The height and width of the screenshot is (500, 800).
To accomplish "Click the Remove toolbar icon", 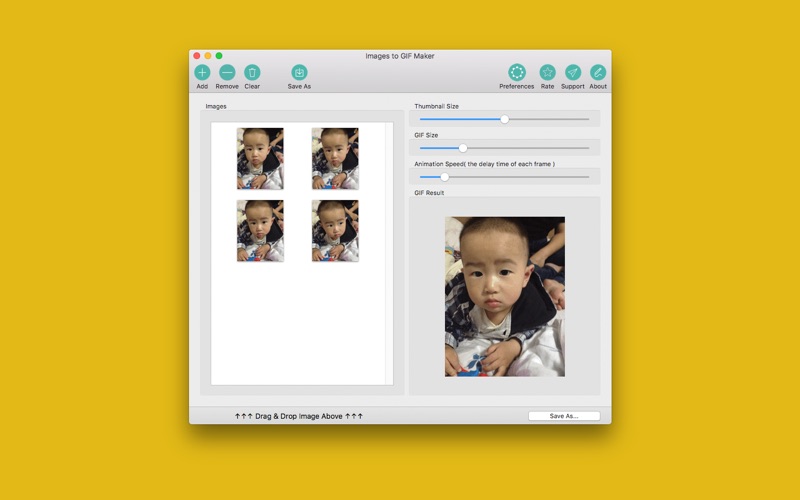I will (227, 72).
